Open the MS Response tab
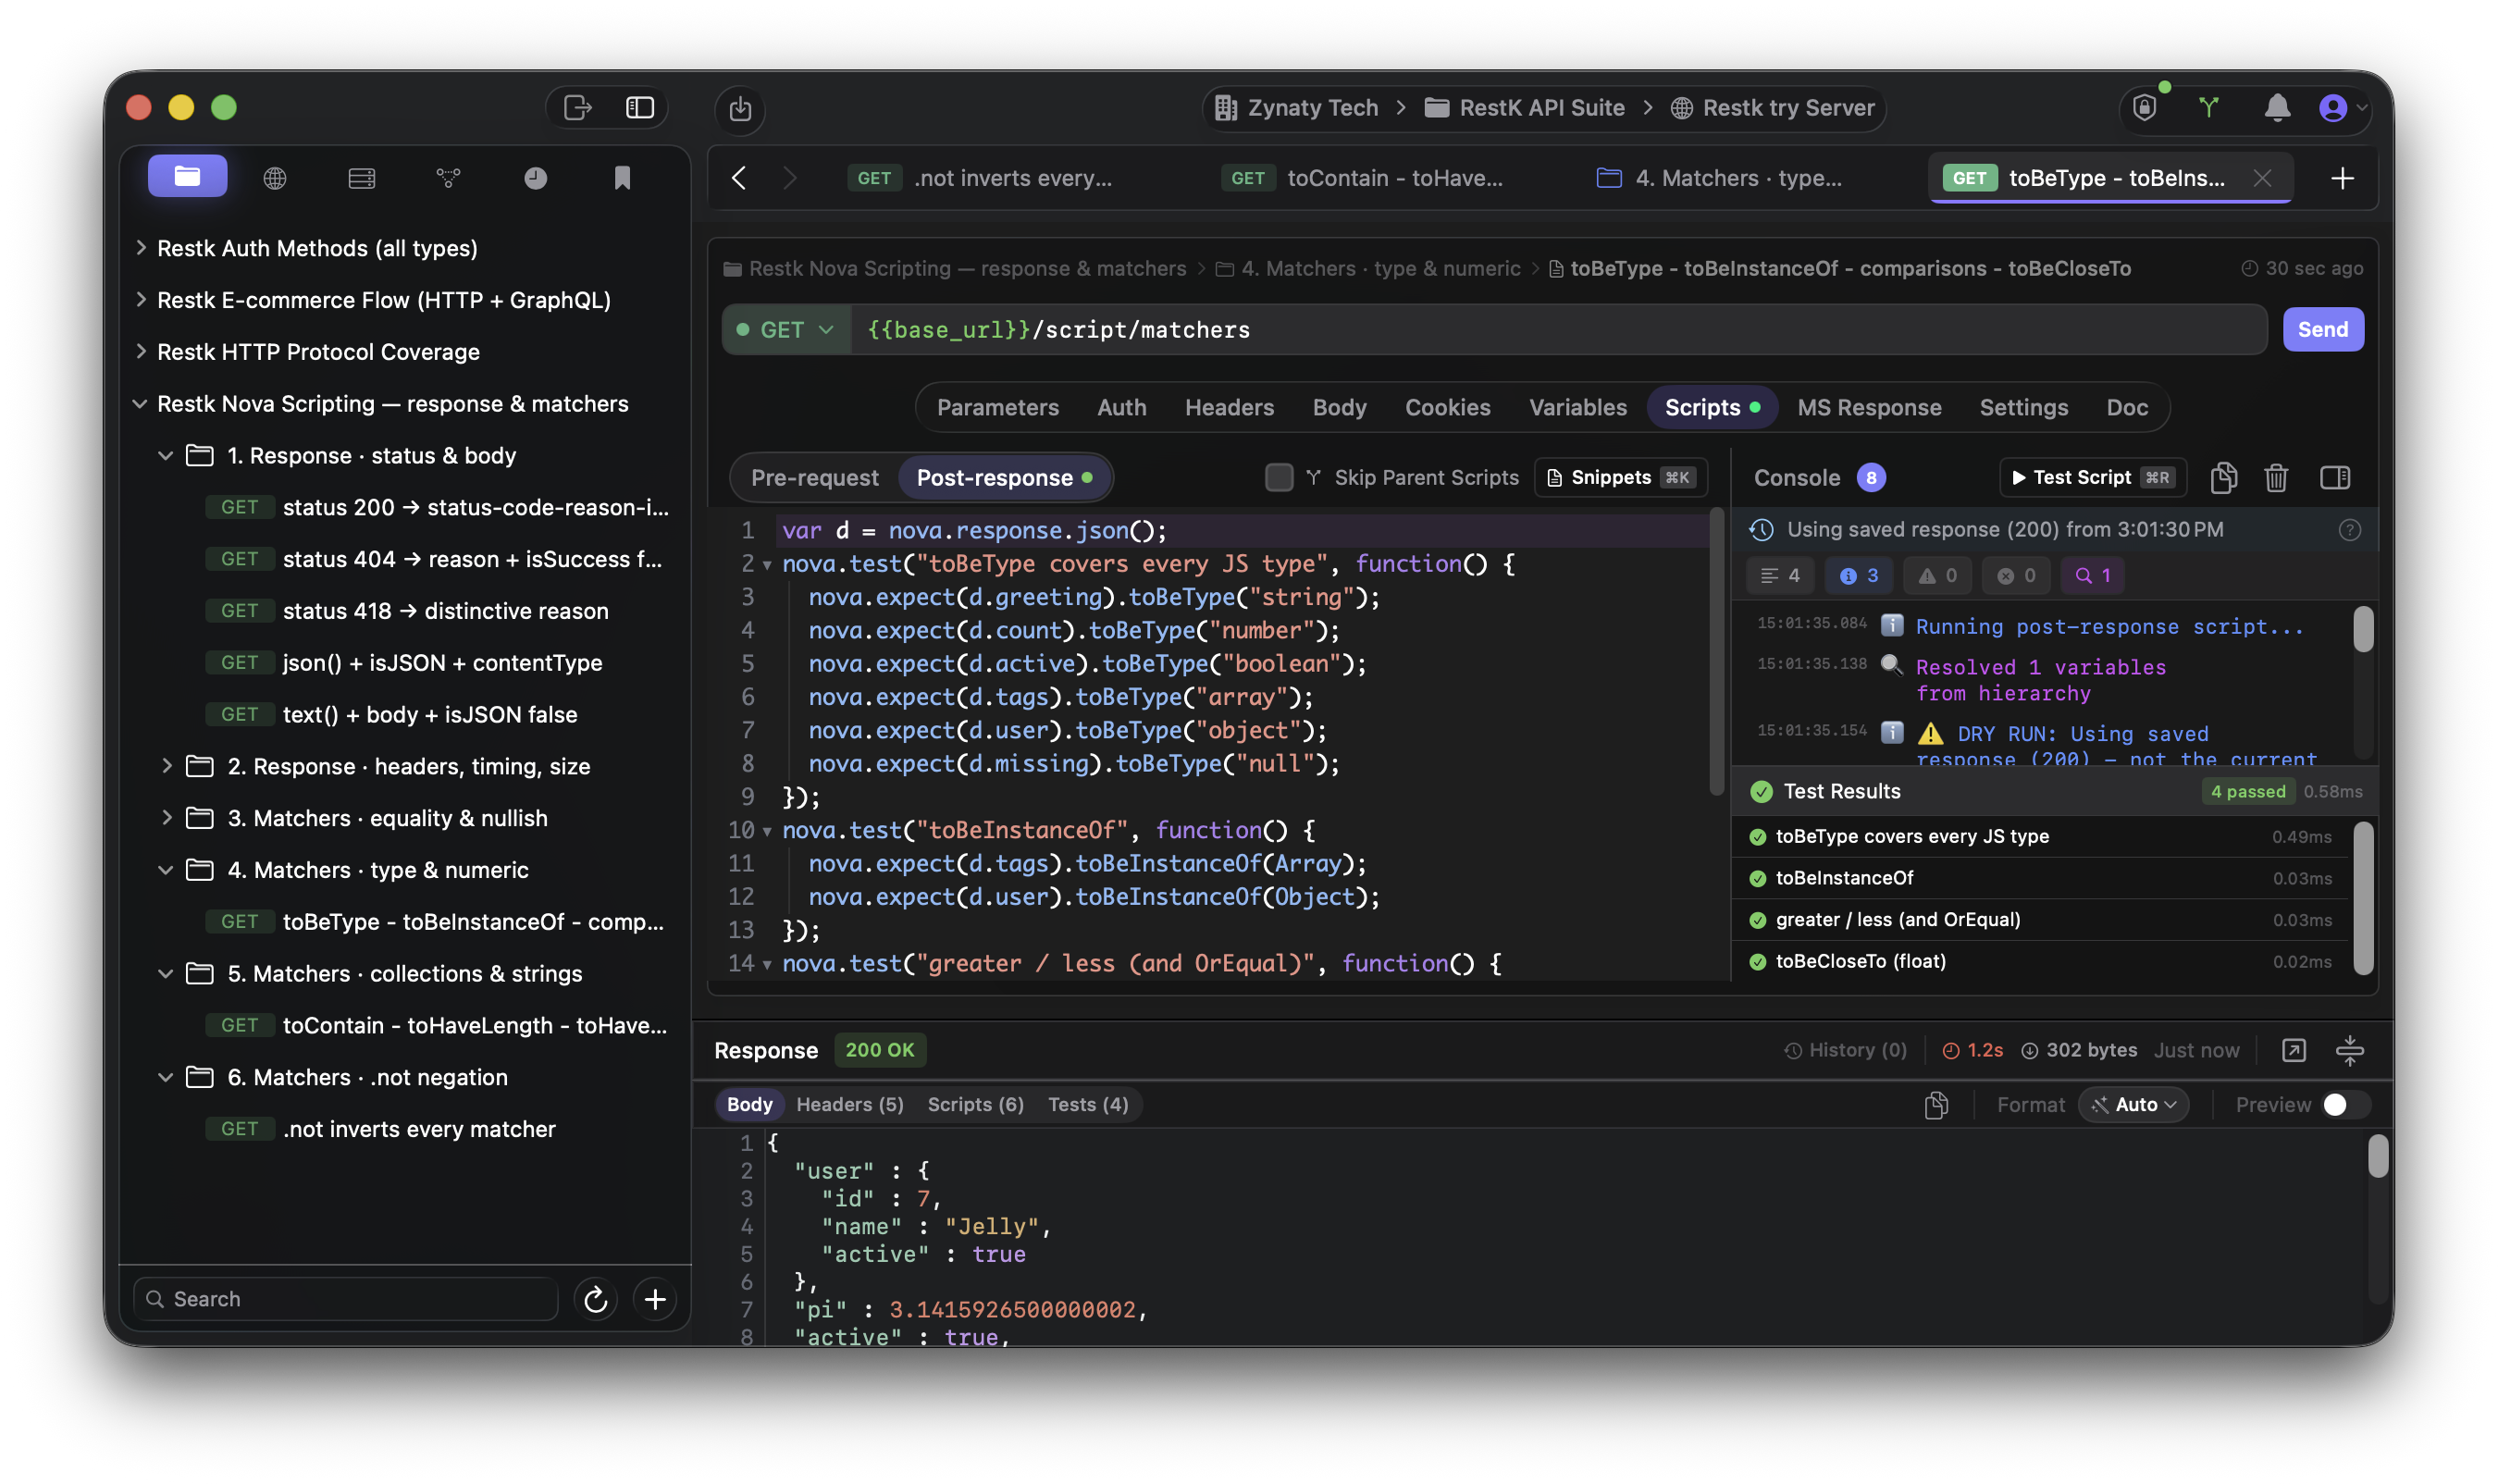 point(1868,407)
